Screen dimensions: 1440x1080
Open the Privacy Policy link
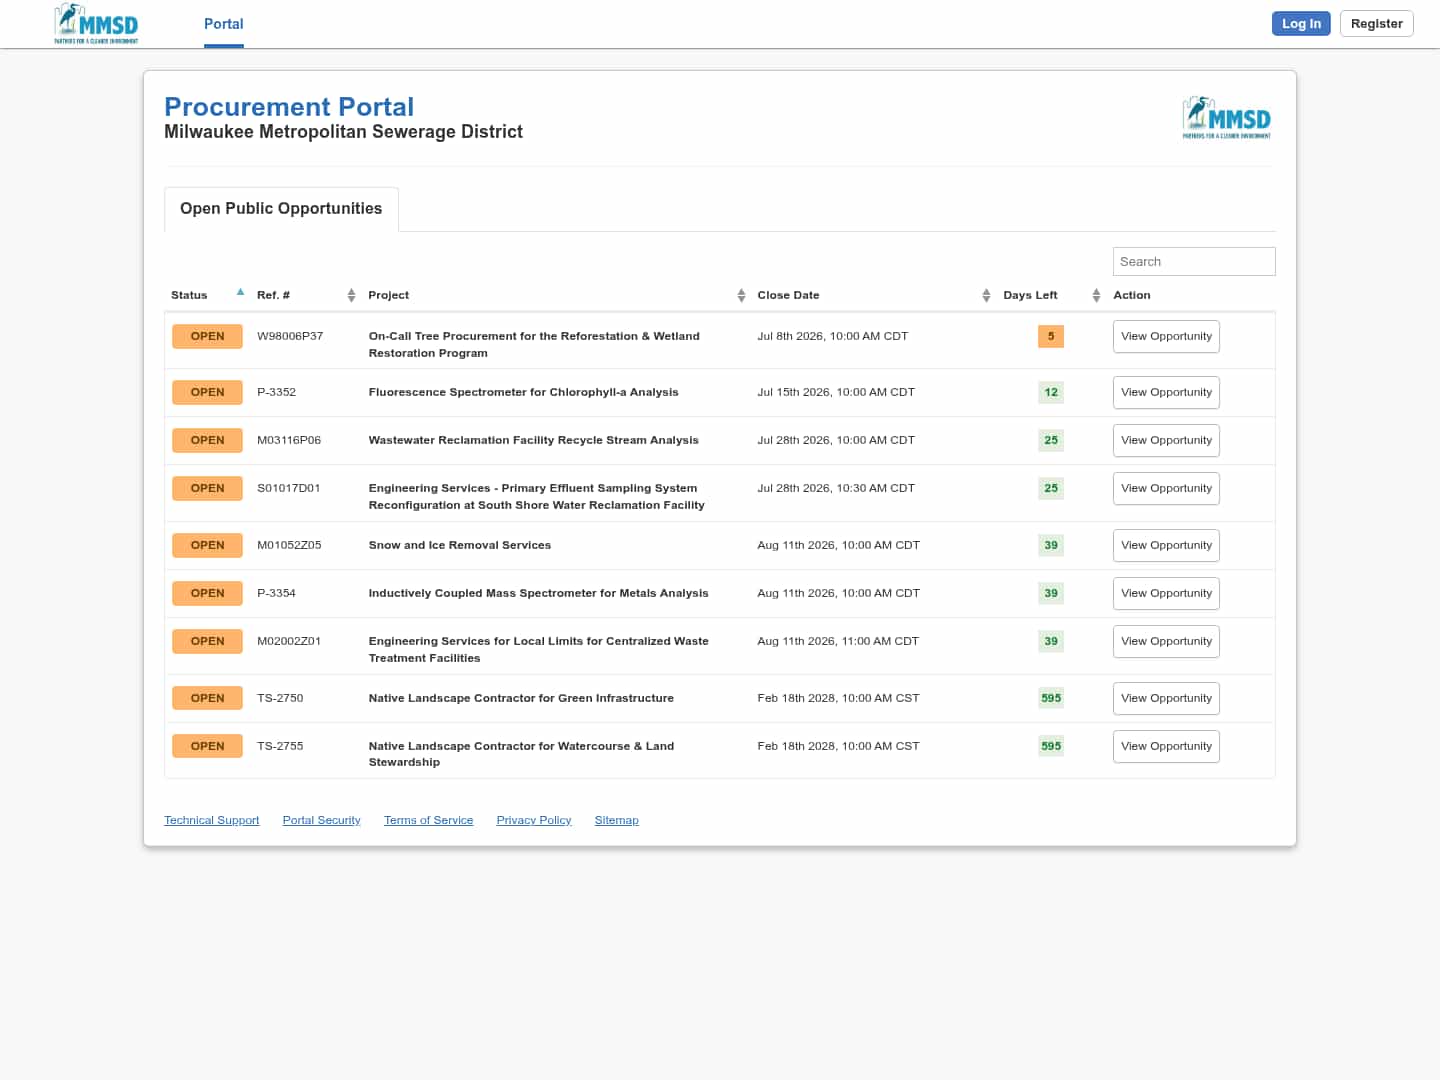(x=534, y=820)
